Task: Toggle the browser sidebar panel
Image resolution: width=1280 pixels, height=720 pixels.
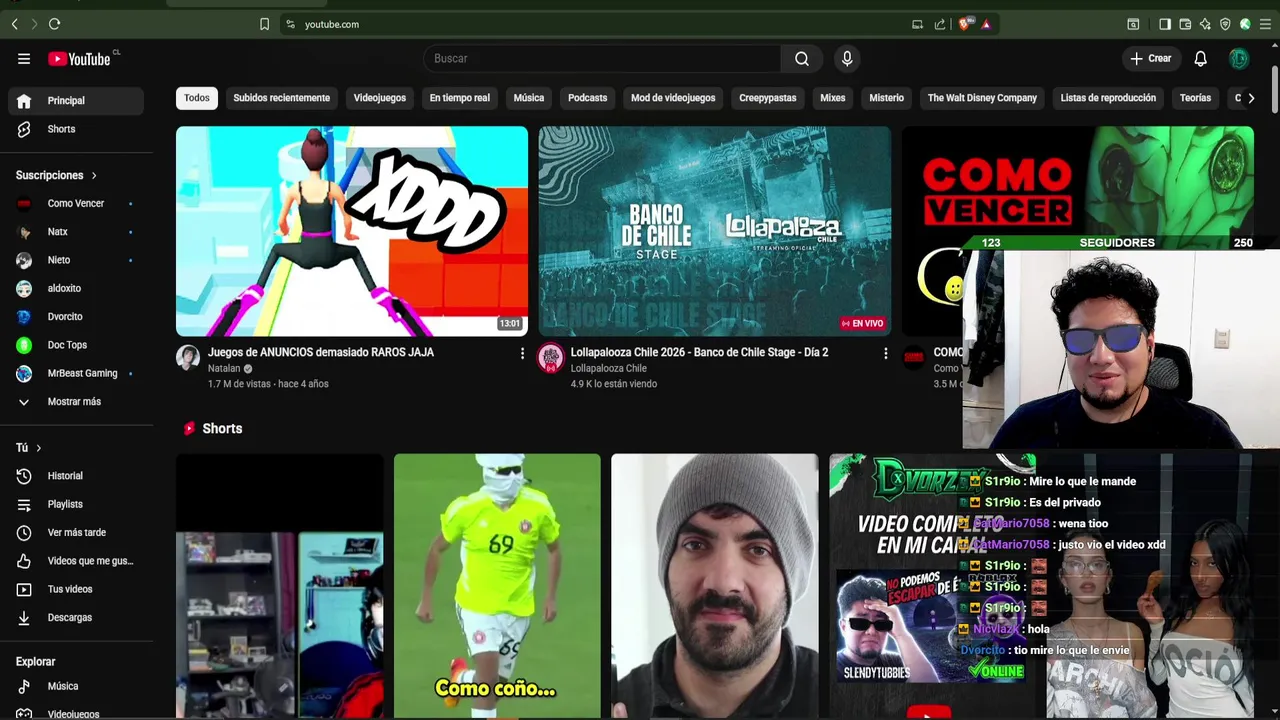Action: click(1165, 24)
